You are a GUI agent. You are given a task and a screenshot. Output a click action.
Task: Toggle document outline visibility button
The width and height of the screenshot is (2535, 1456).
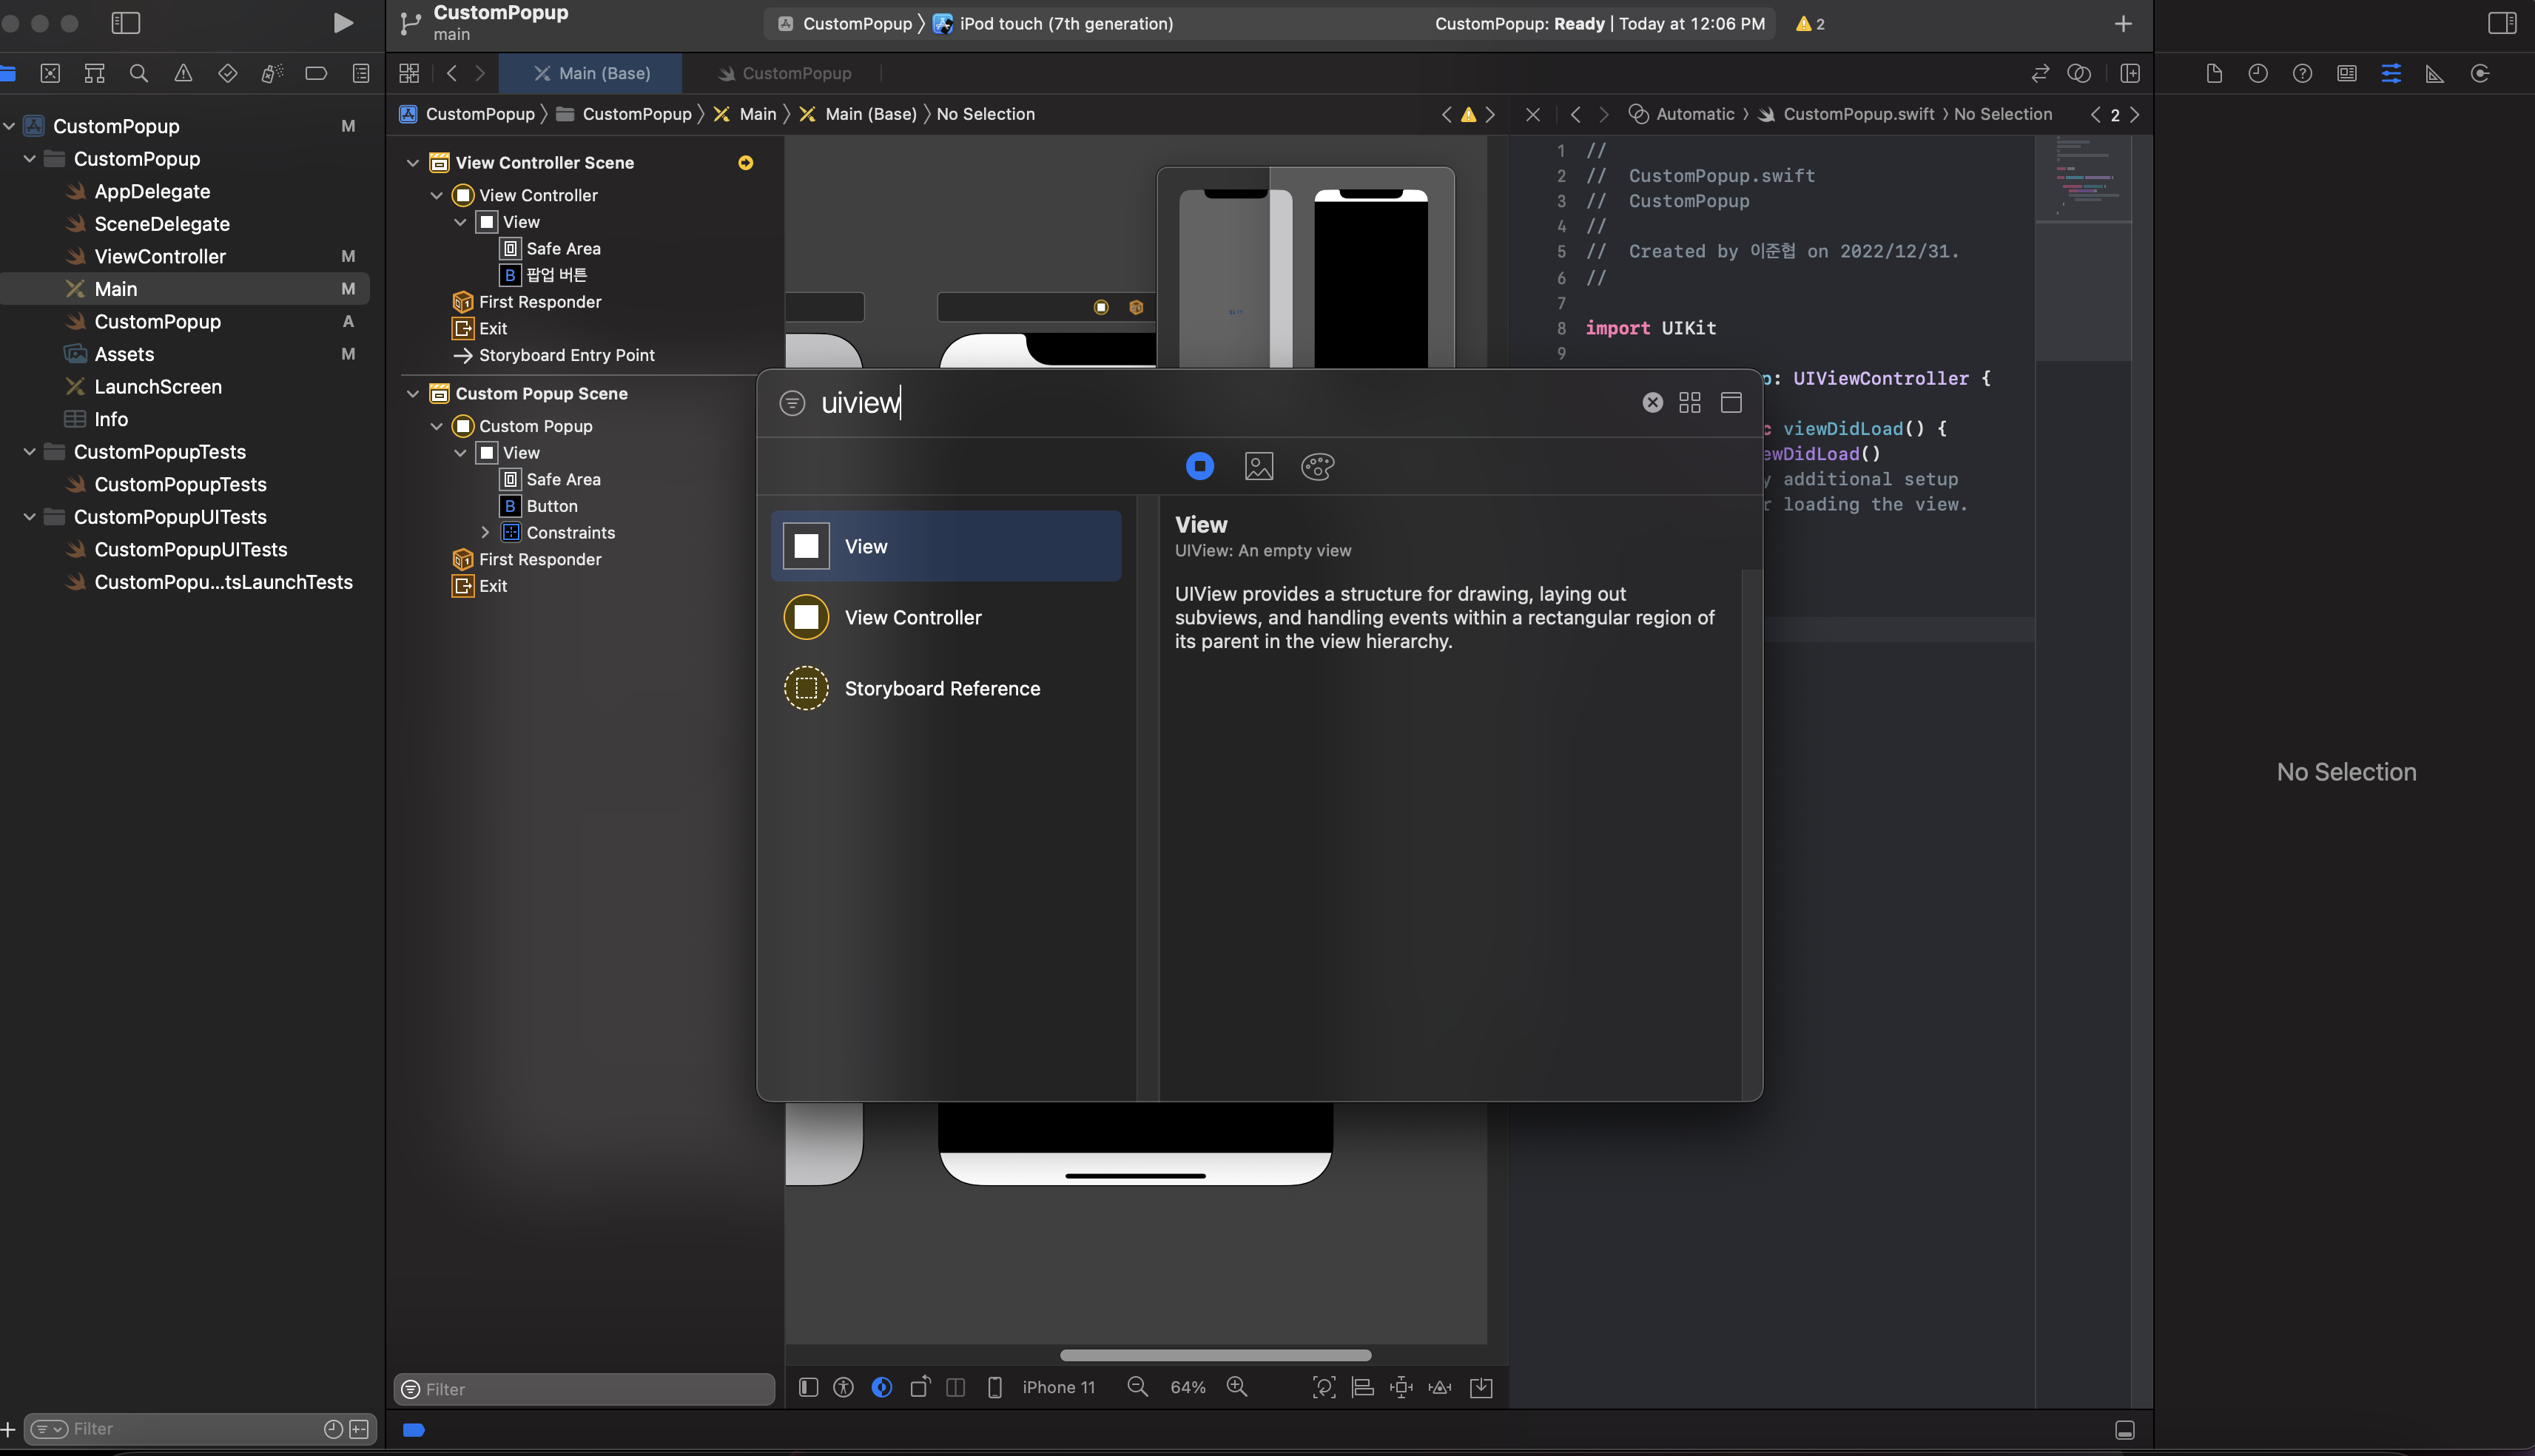(x=808, y=1387)
